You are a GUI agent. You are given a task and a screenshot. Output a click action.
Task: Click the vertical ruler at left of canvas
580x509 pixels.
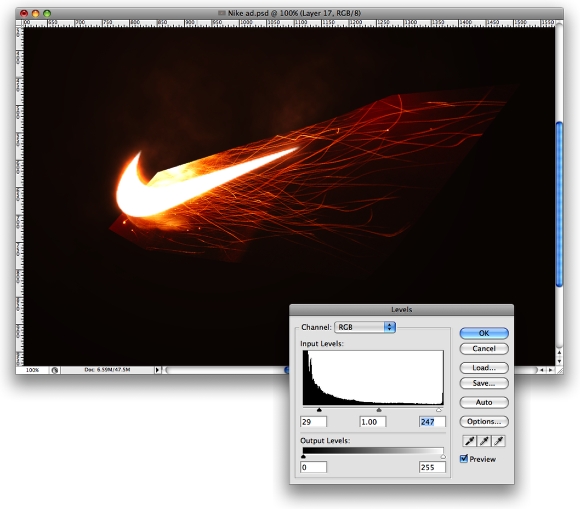tap(19, 196)
